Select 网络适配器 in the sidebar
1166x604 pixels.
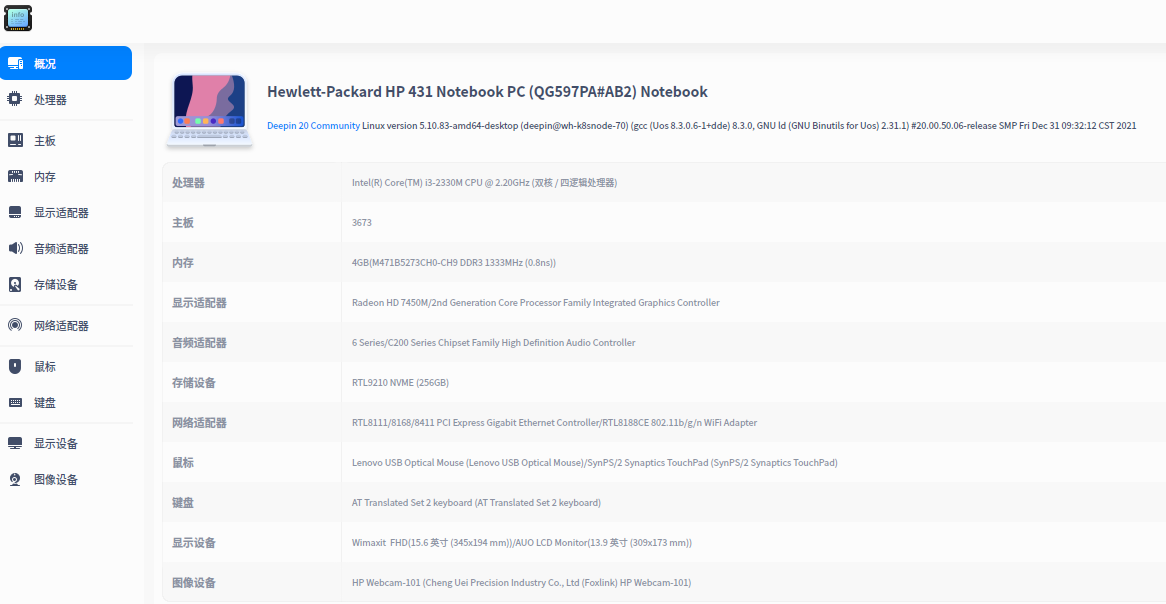(x=66, y=326)
